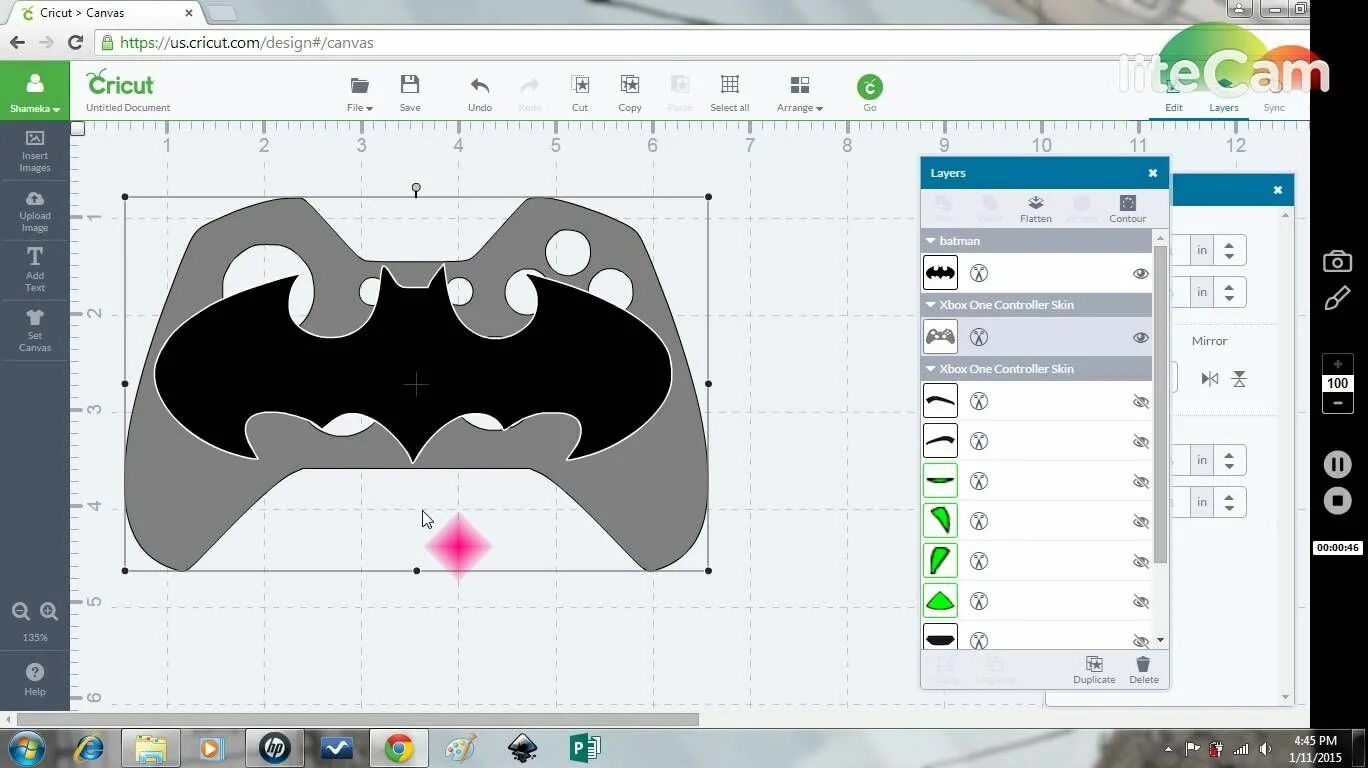Delete the selected layer
The width and height of the screenshot is (1368, 768).
pyautogui.click(x=1144, y=670)
